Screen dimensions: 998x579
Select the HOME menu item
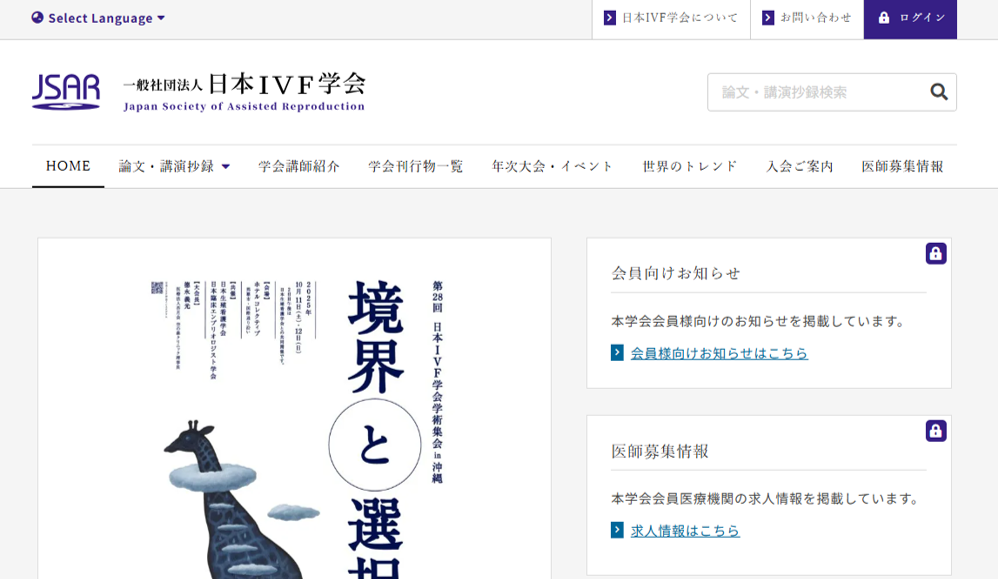click(x=68, y=166)
